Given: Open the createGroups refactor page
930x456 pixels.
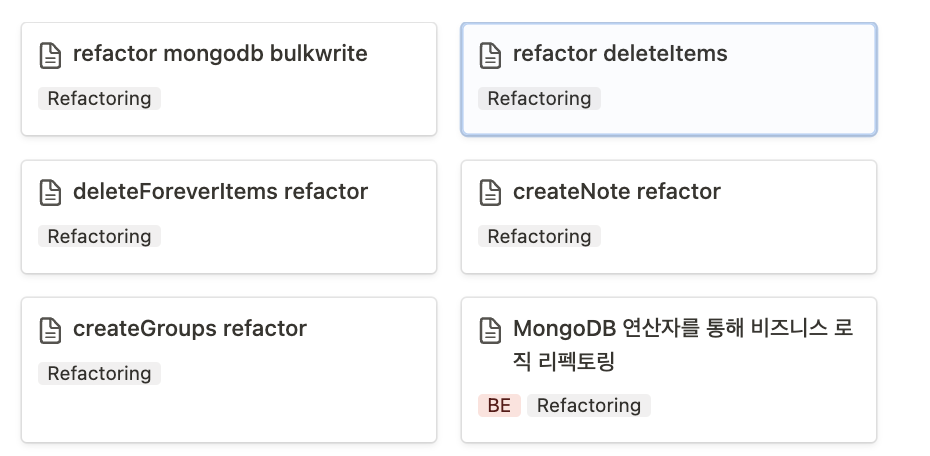Looking at the screenshot, I should tap(190, 328).
